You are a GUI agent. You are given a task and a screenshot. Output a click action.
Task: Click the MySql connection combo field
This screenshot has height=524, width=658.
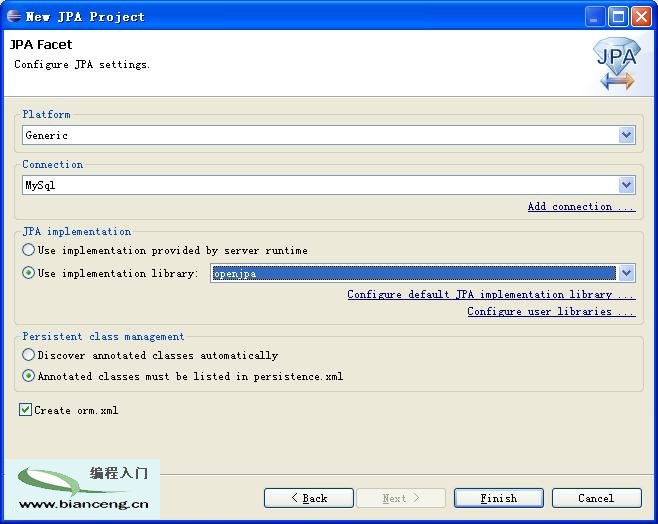pyautogui.click(x=329, y=185)
